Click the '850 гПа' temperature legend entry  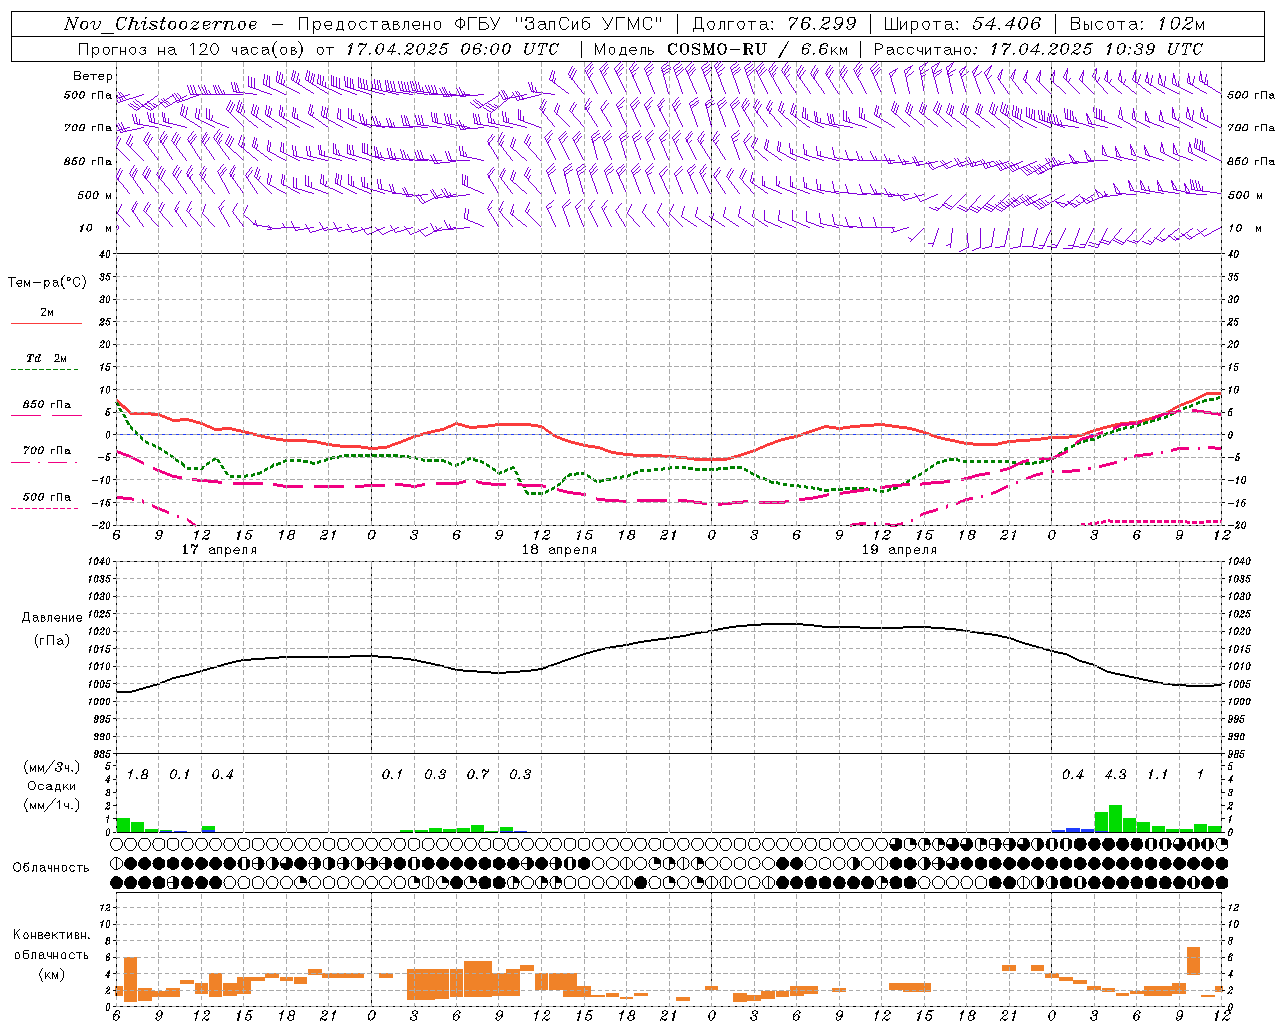(47, 405)
